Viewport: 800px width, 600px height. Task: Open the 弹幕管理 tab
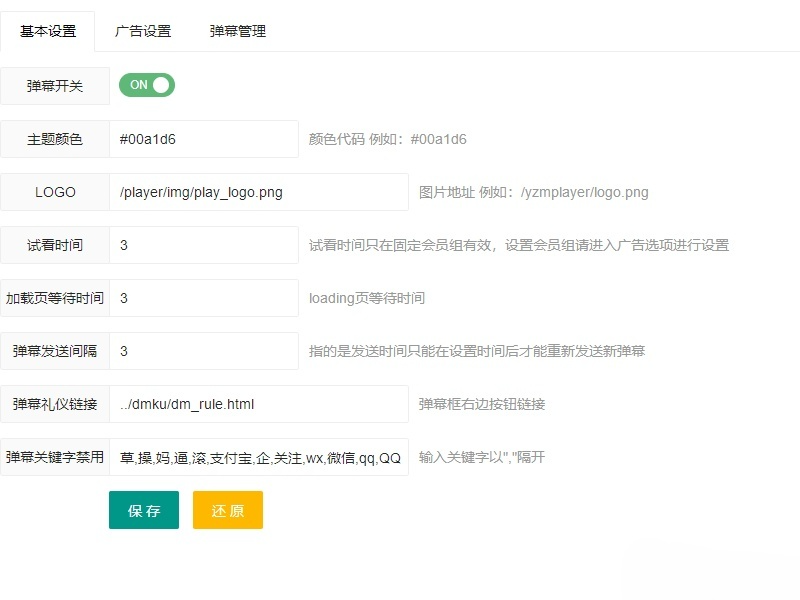coord(237,31)
